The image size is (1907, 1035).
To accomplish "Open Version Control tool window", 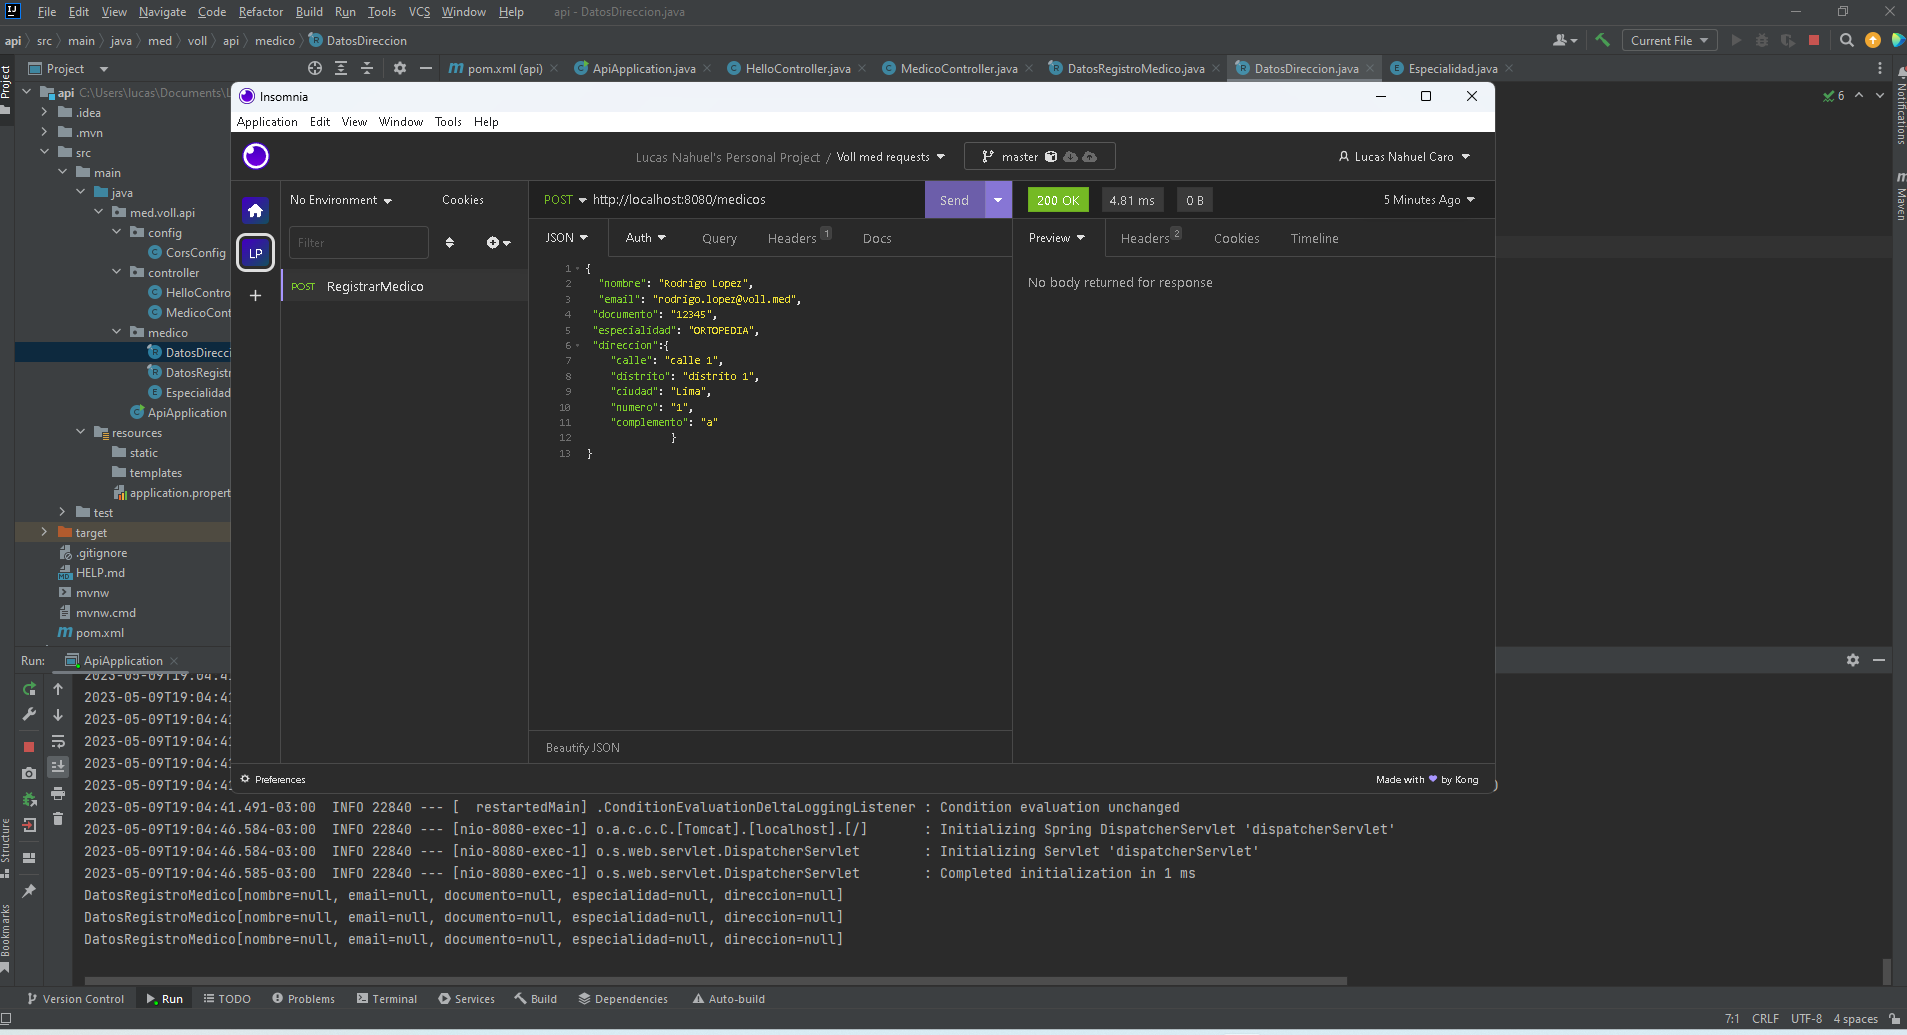I will coord(76,999).
